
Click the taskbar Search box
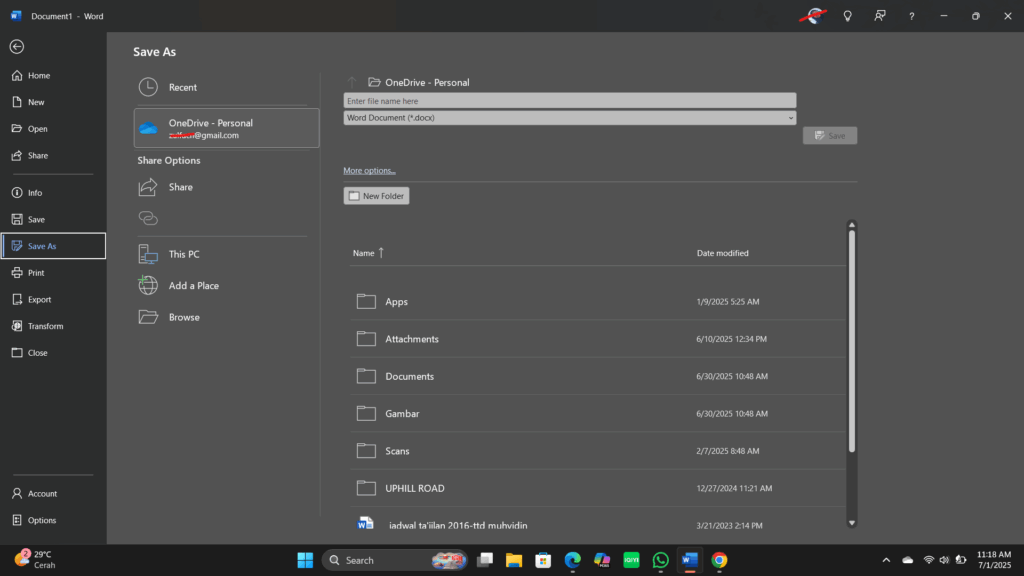(x=395, y=560)
